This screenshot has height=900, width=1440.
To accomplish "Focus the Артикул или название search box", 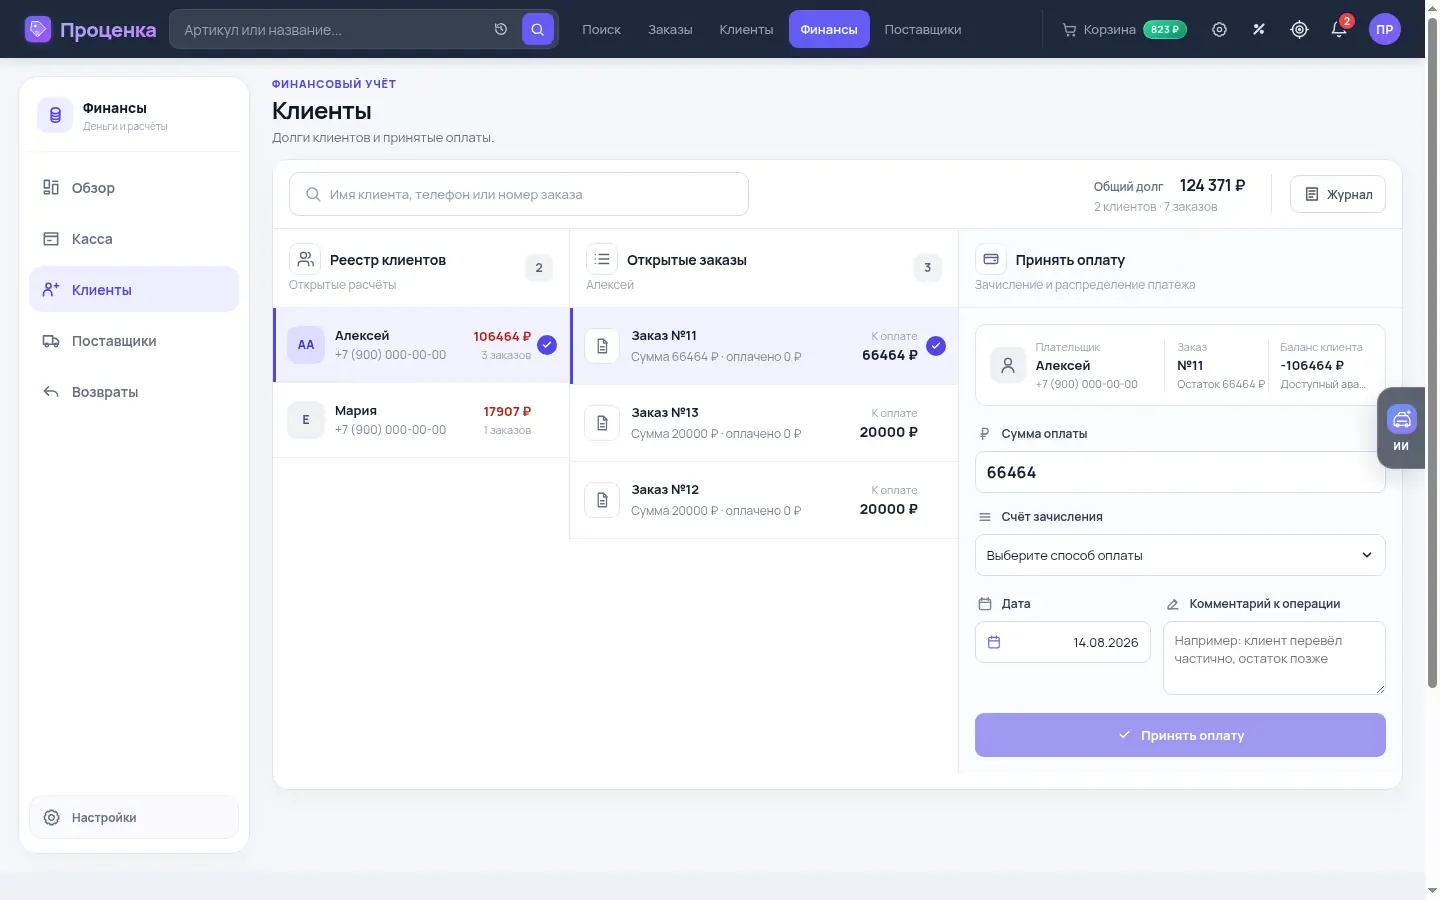I will click(335, 29).
